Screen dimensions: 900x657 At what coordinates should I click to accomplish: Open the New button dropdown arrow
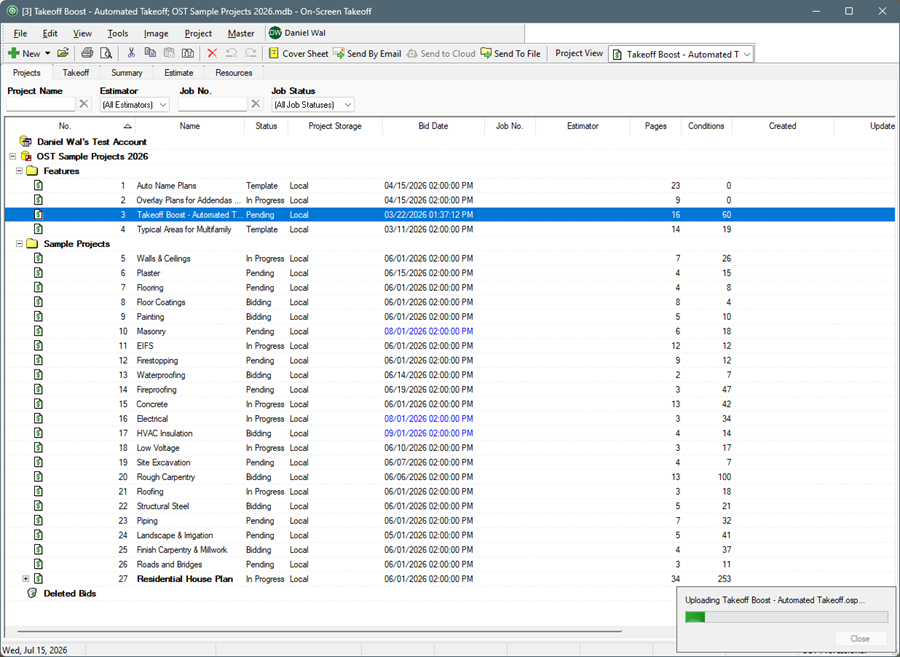[x=48, y=53]
